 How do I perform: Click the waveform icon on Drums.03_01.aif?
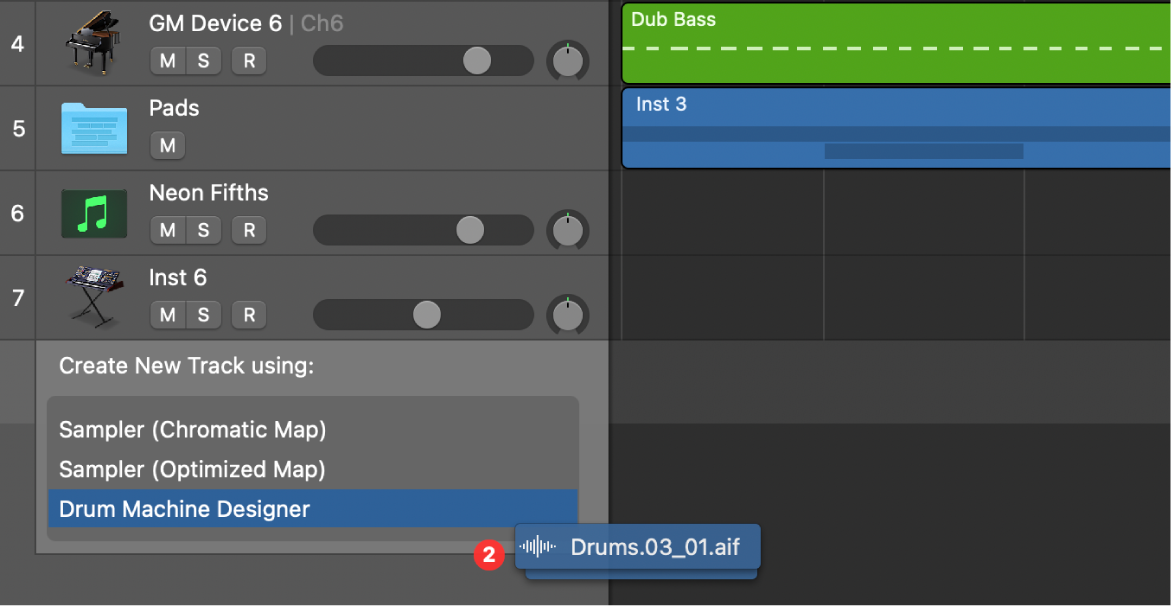coord(539,547)
